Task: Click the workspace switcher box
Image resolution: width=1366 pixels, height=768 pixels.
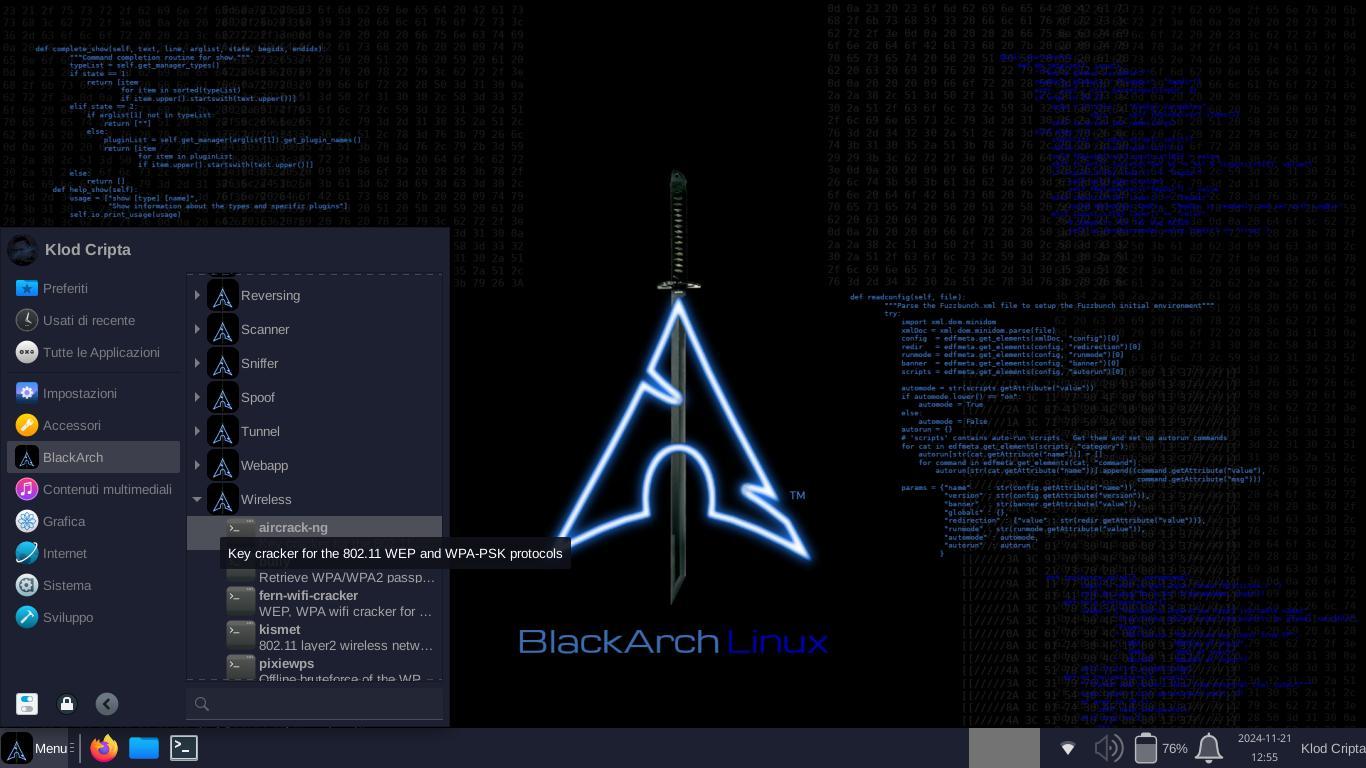Action: [x=1004, y=748]
